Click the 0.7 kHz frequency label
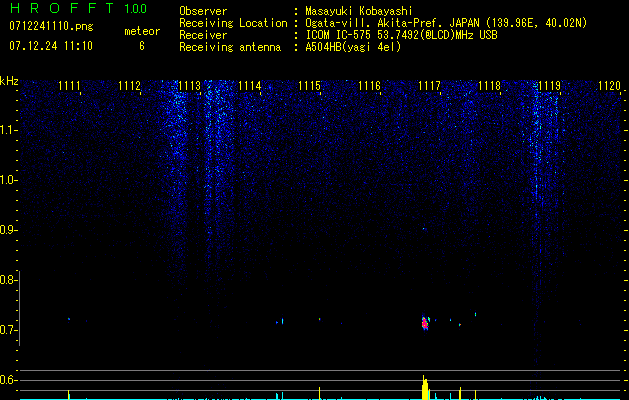 pyautogui.click(x=8, y=330)
